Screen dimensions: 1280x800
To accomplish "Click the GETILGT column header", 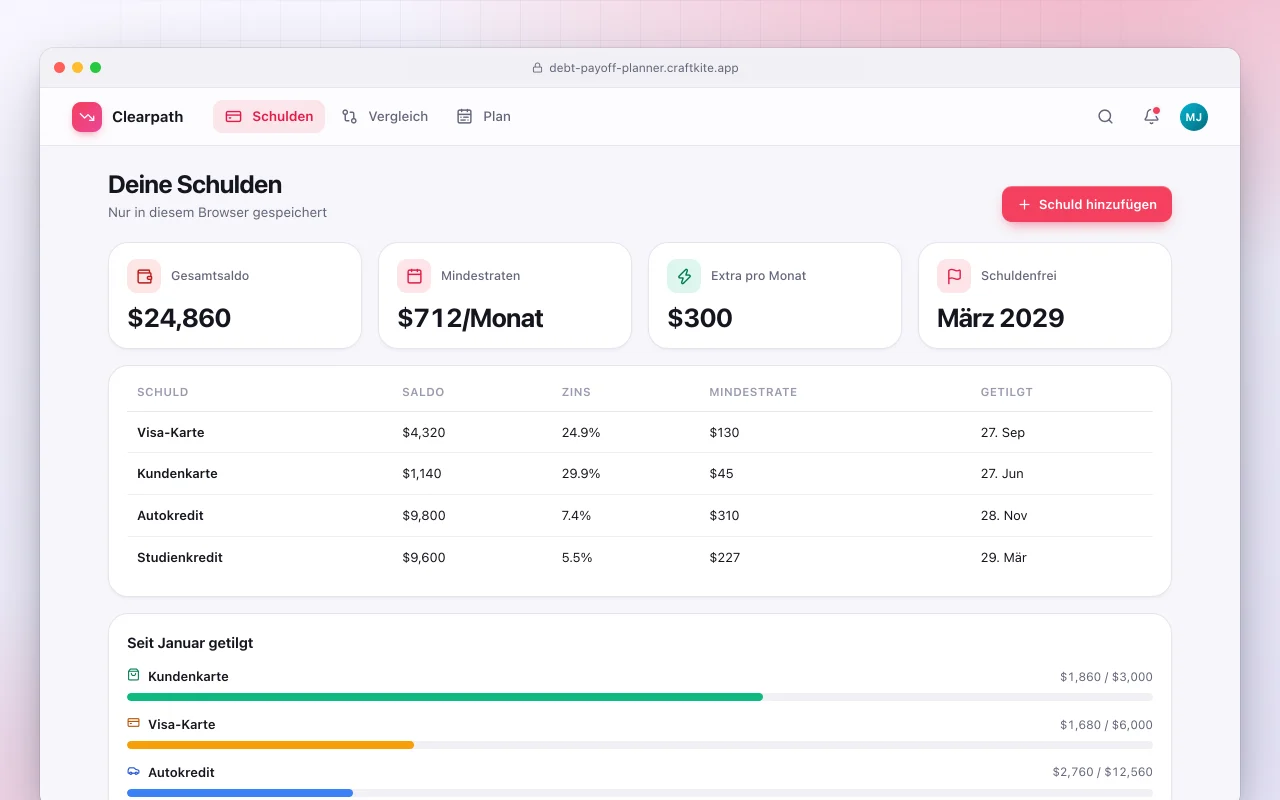I will pyautogui.click(x=1007, y=392).
